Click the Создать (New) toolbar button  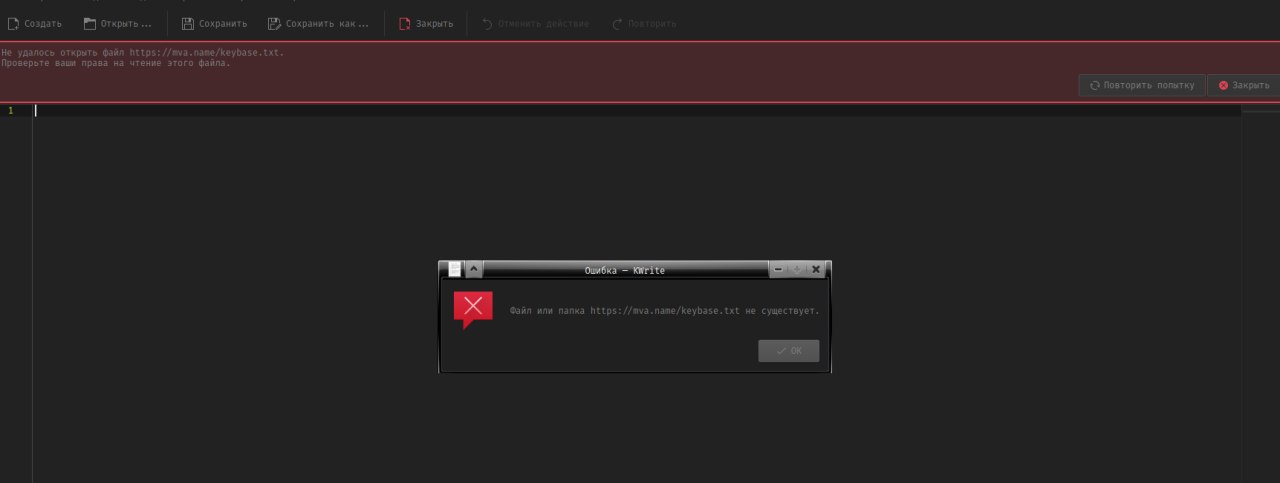pyautogui.click(x=35, y=23)
